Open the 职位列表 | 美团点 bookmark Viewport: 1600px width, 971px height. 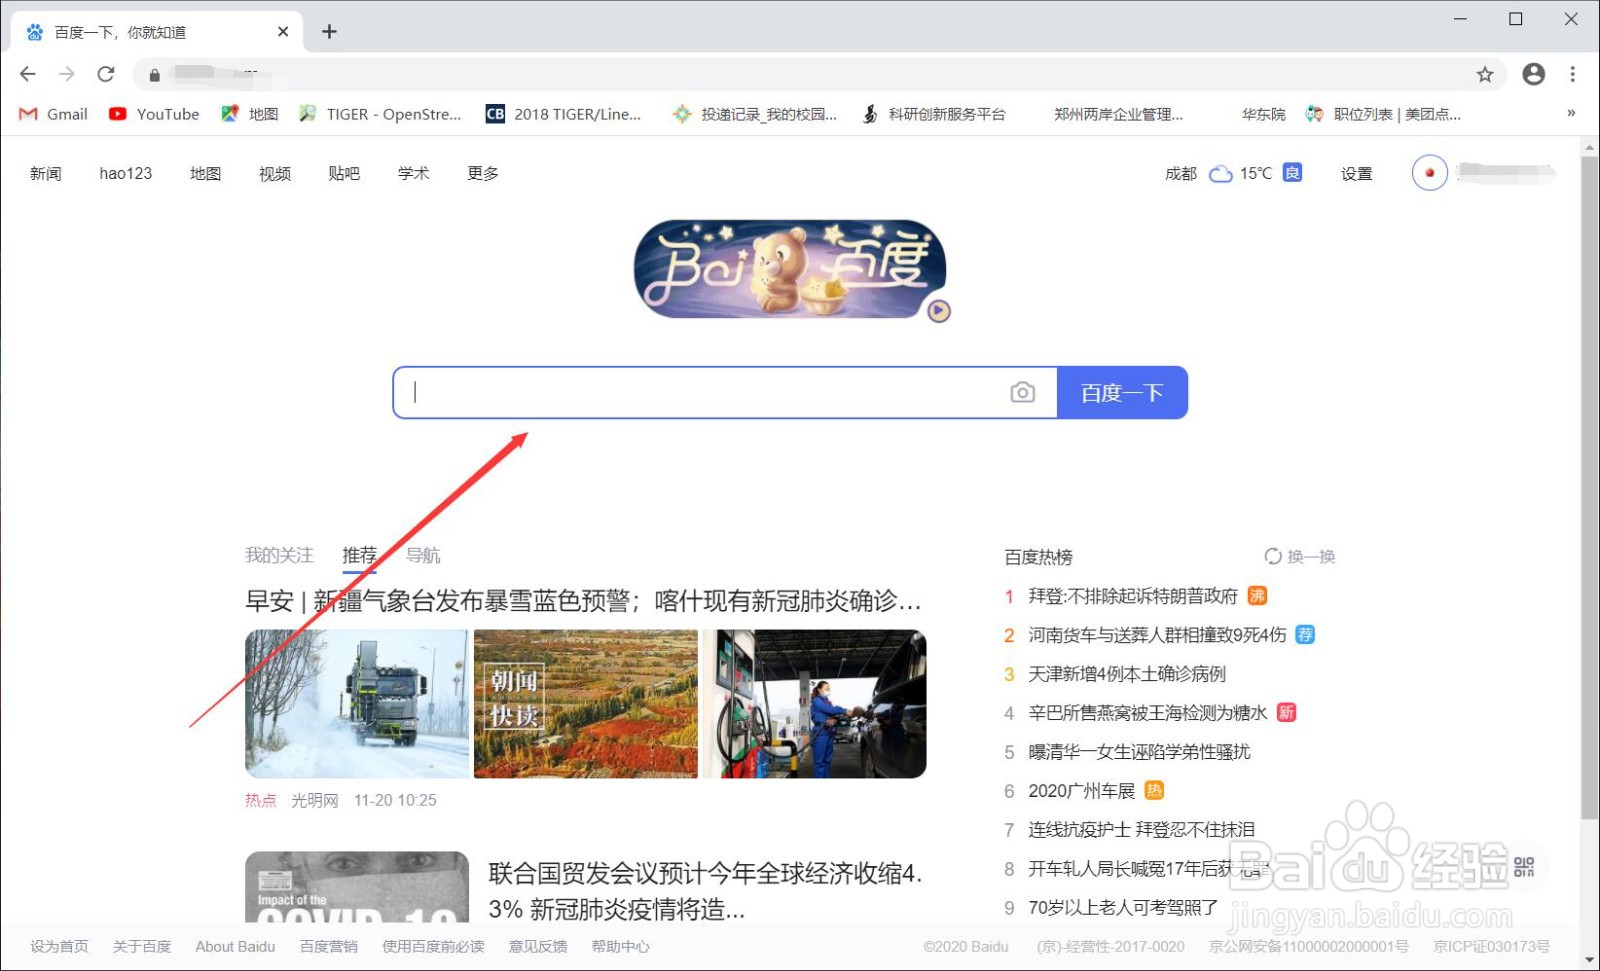coord(1383,114)
